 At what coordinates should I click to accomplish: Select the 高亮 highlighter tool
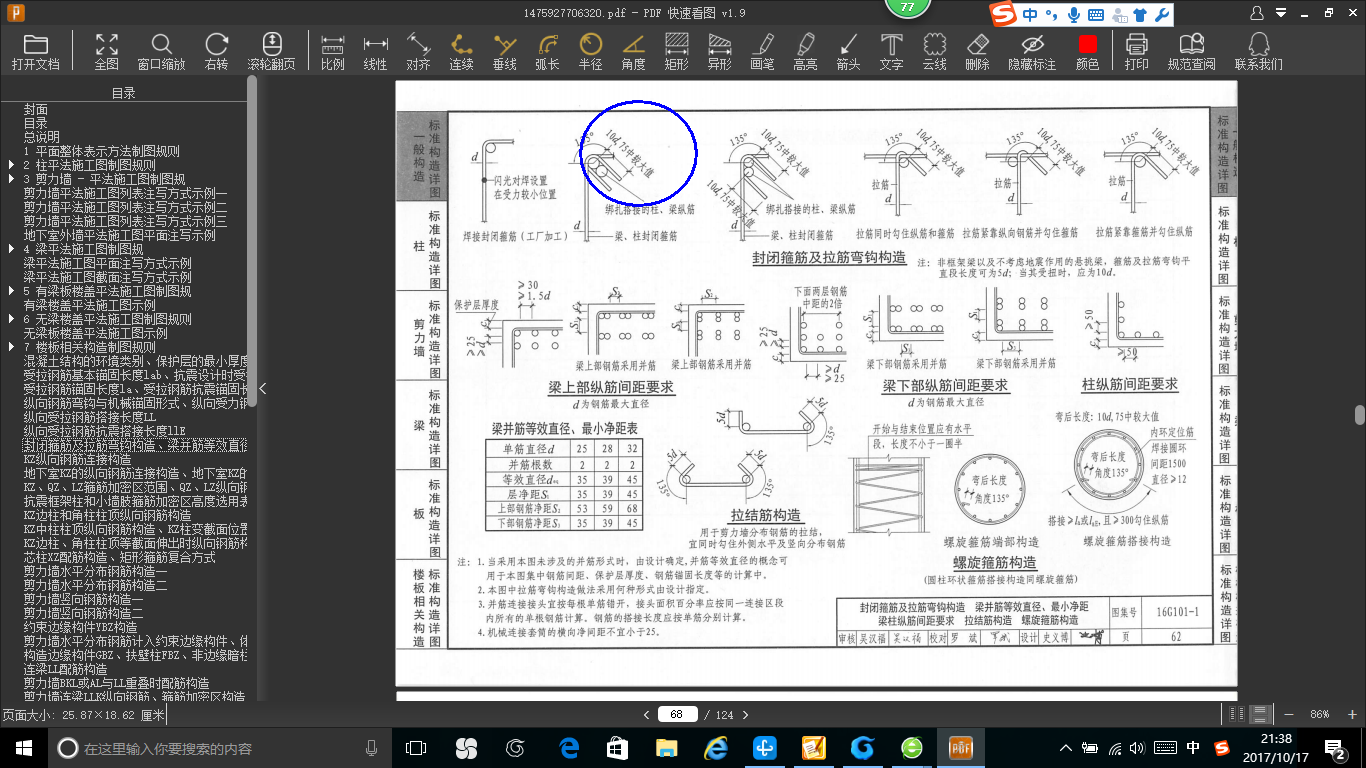(x=805, y=51)
